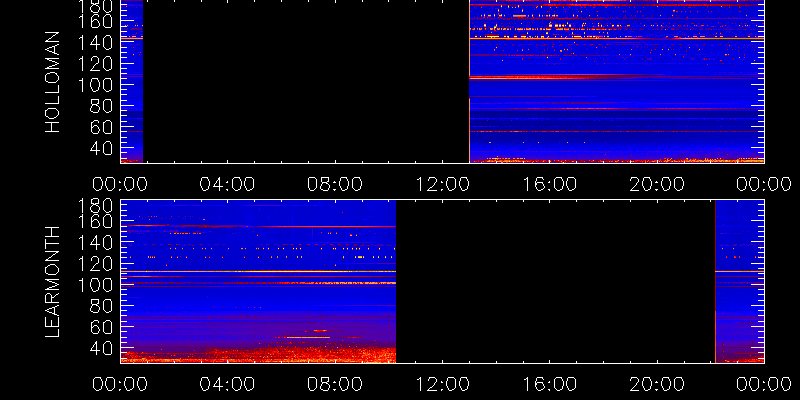Click 20:00 time label under Learmonth plot
The width and height of the screenshot is (800, 400).
click(x=657, y=384)
